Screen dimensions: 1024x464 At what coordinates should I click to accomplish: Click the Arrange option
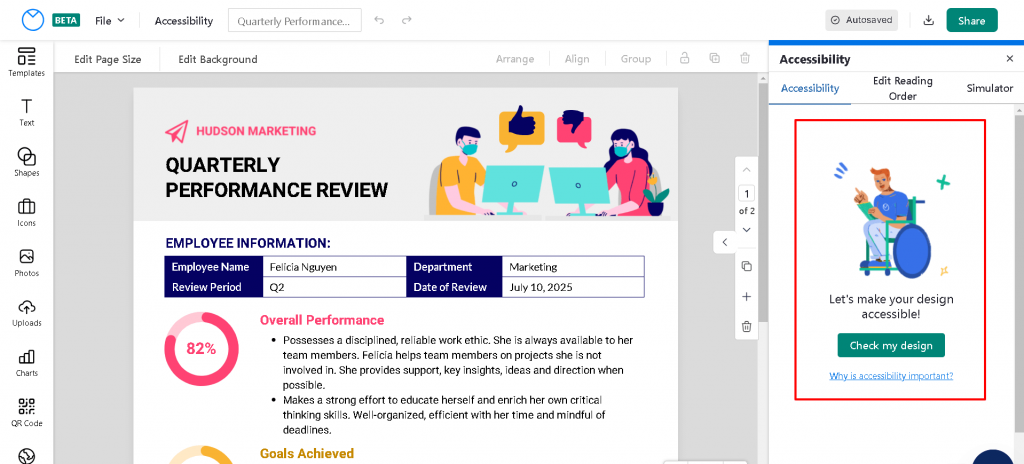click(x=515, y=59)
